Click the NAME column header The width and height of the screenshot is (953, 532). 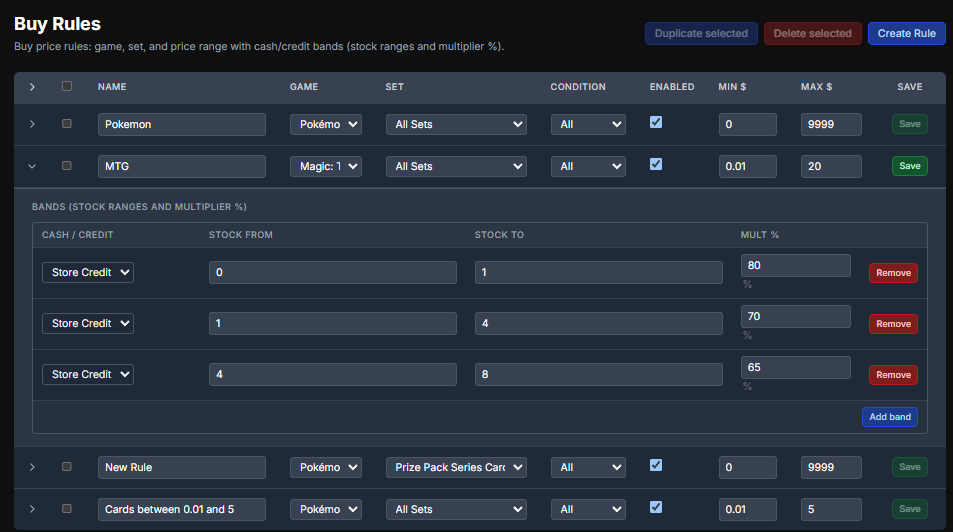click(112, 87)
